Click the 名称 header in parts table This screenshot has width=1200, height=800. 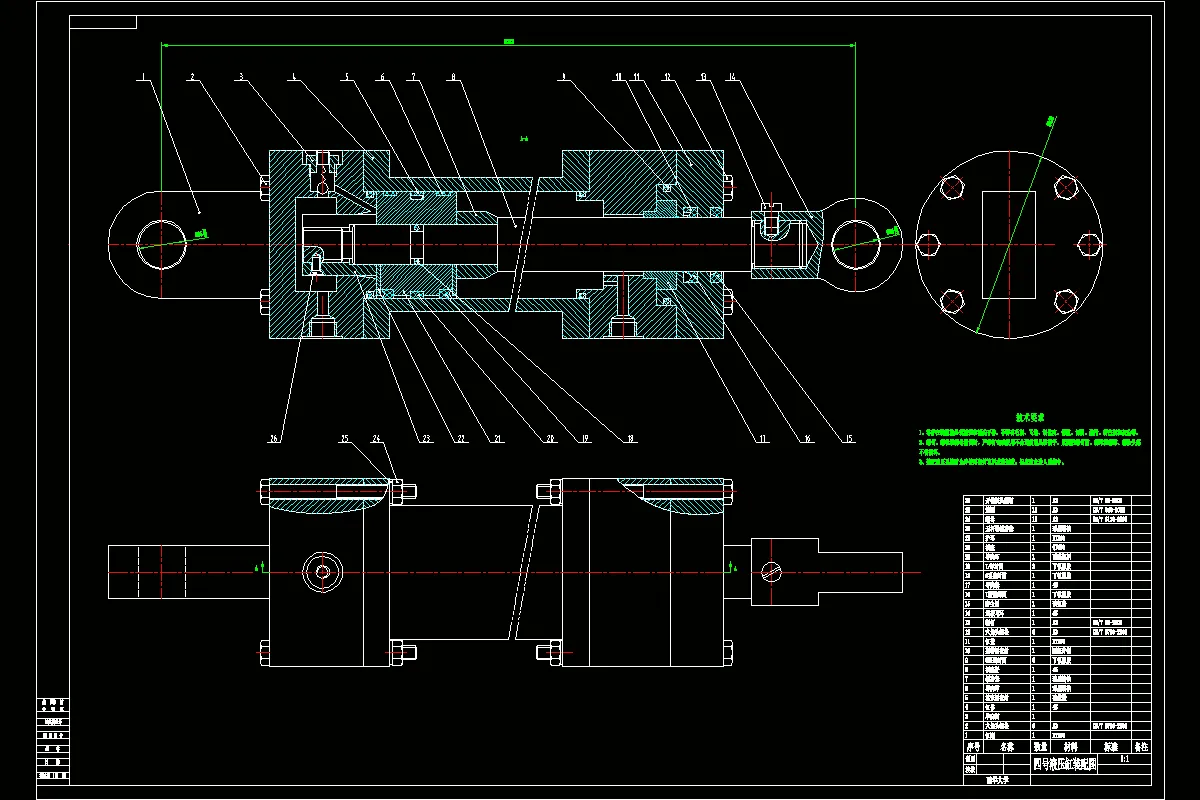click(1005, 746)
